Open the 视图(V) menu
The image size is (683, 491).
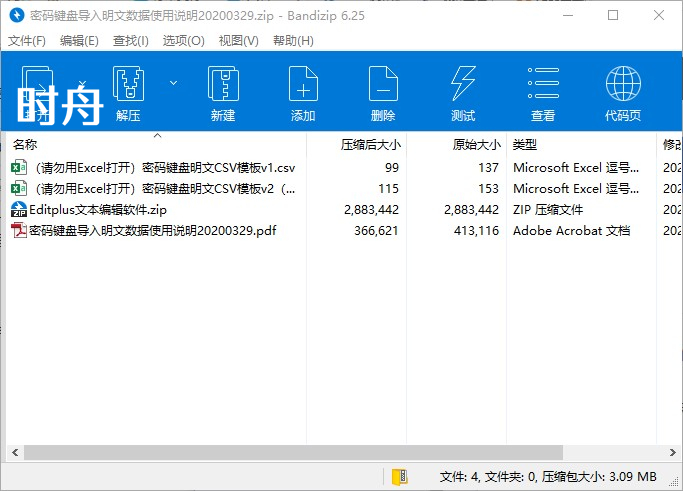tap(238, 41)
